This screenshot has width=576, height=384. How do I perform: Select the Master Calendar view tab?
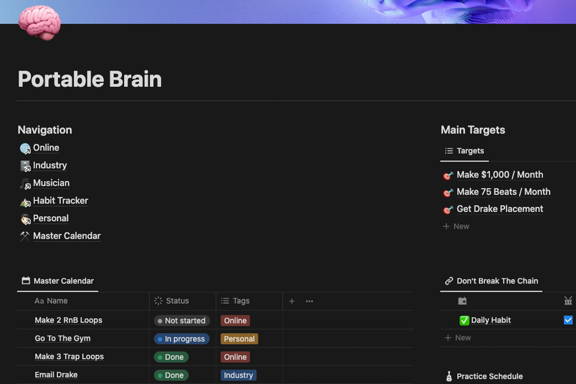[58, 281]
